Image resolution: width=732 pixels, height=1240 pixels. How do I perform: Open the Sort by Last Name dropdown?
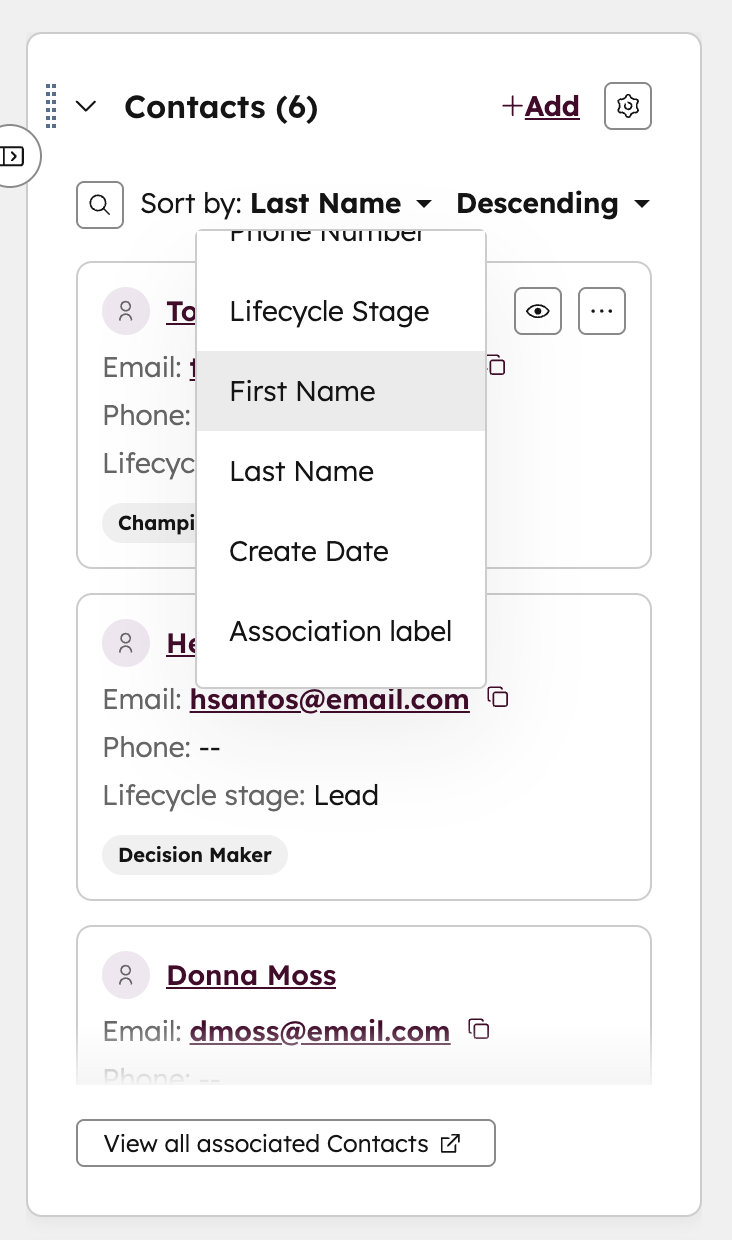pos(341,204)
